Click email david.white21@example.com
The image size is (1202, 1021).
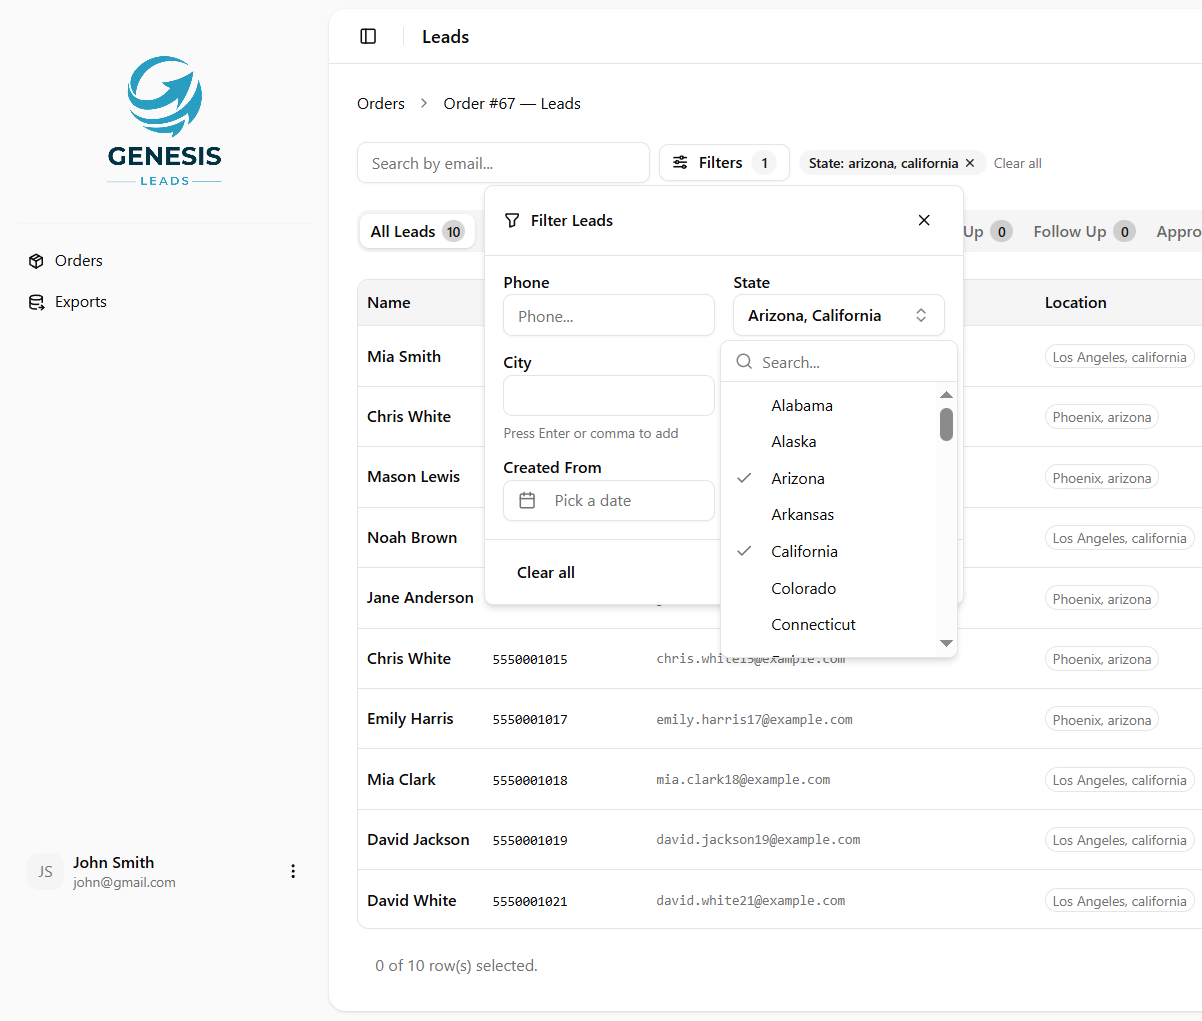pyautogui.click(x=750, y=901)
